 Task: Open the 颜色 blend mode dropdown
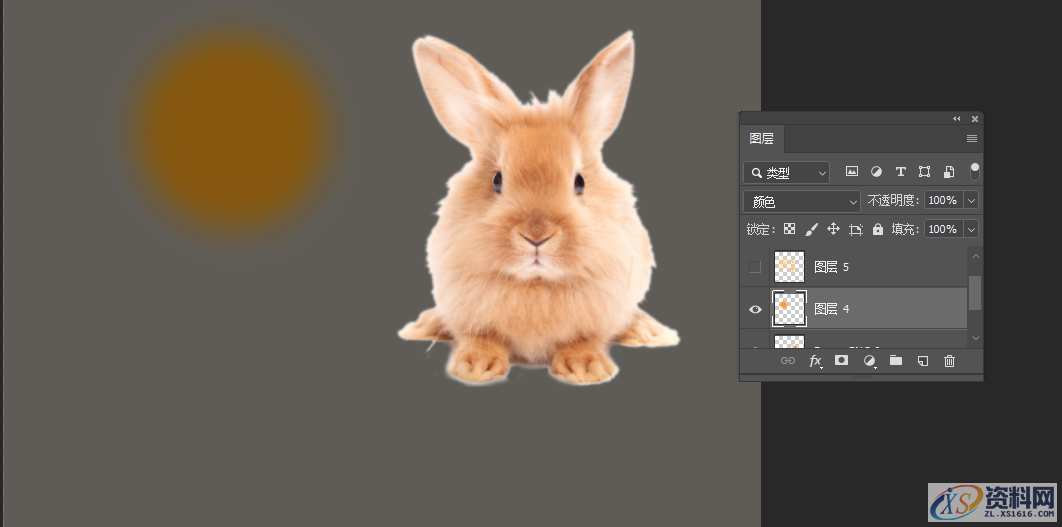801,201
